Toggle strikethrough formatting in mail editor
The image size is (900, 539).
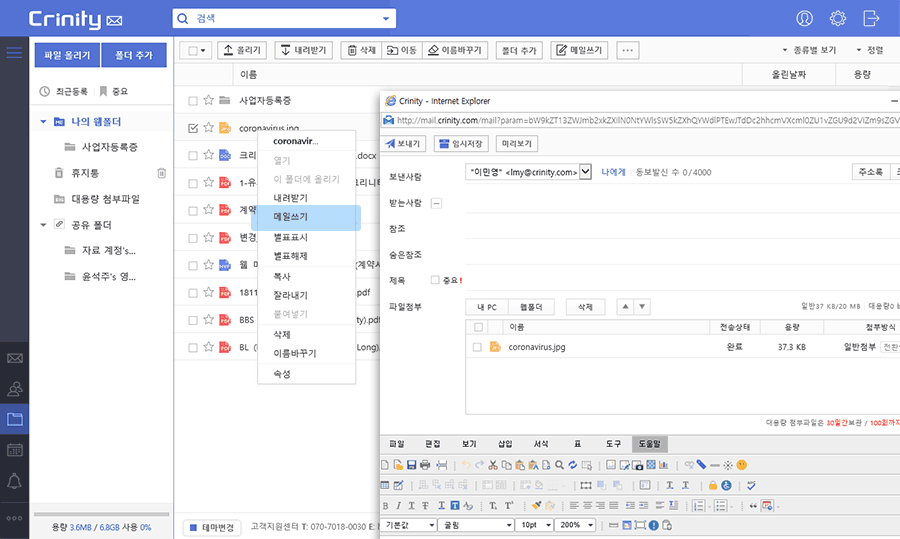(425, 506)
